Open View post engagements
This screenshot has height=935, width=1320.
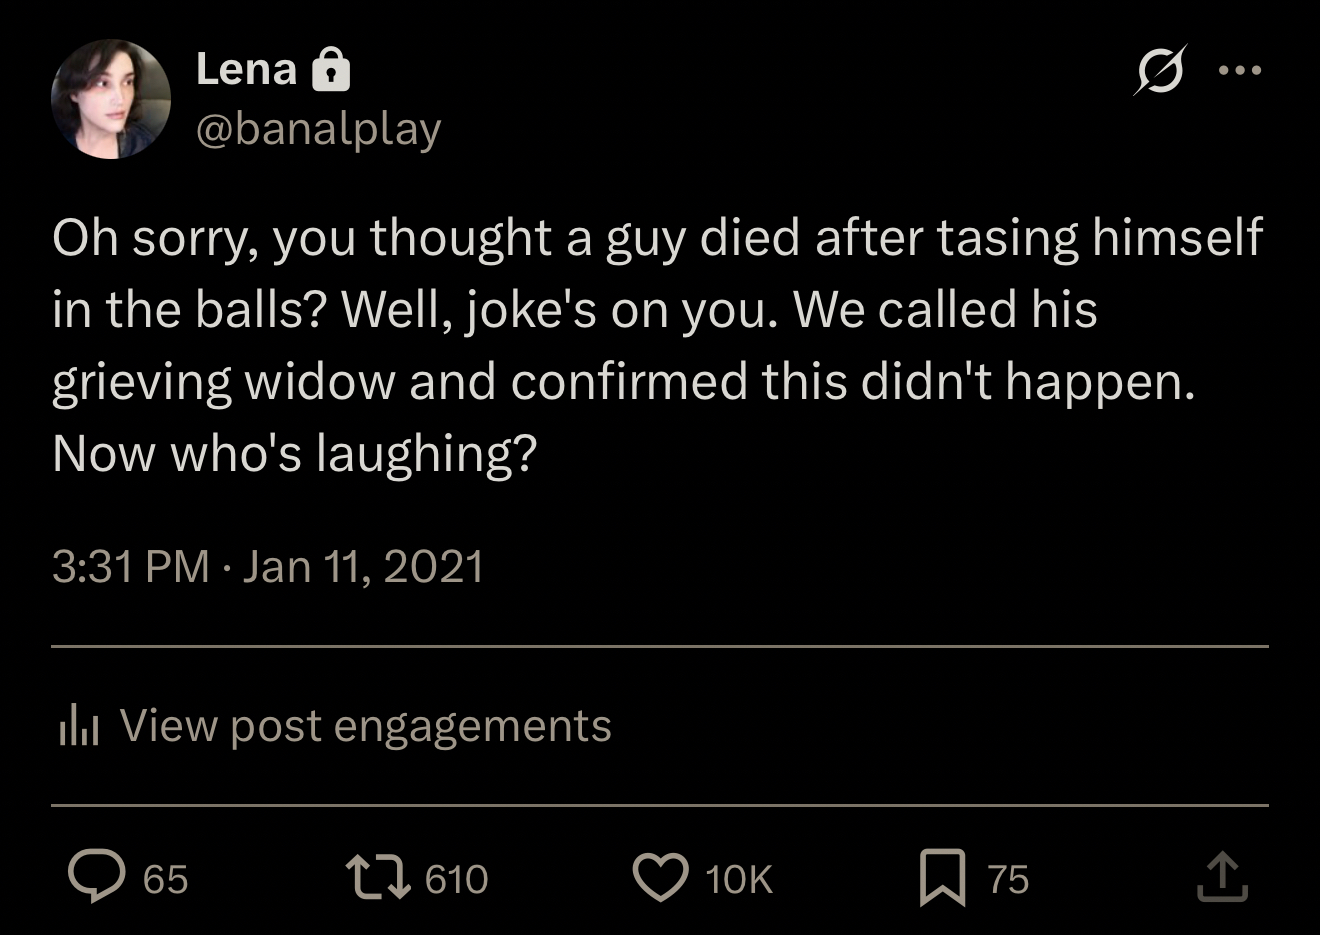(365, 725)
